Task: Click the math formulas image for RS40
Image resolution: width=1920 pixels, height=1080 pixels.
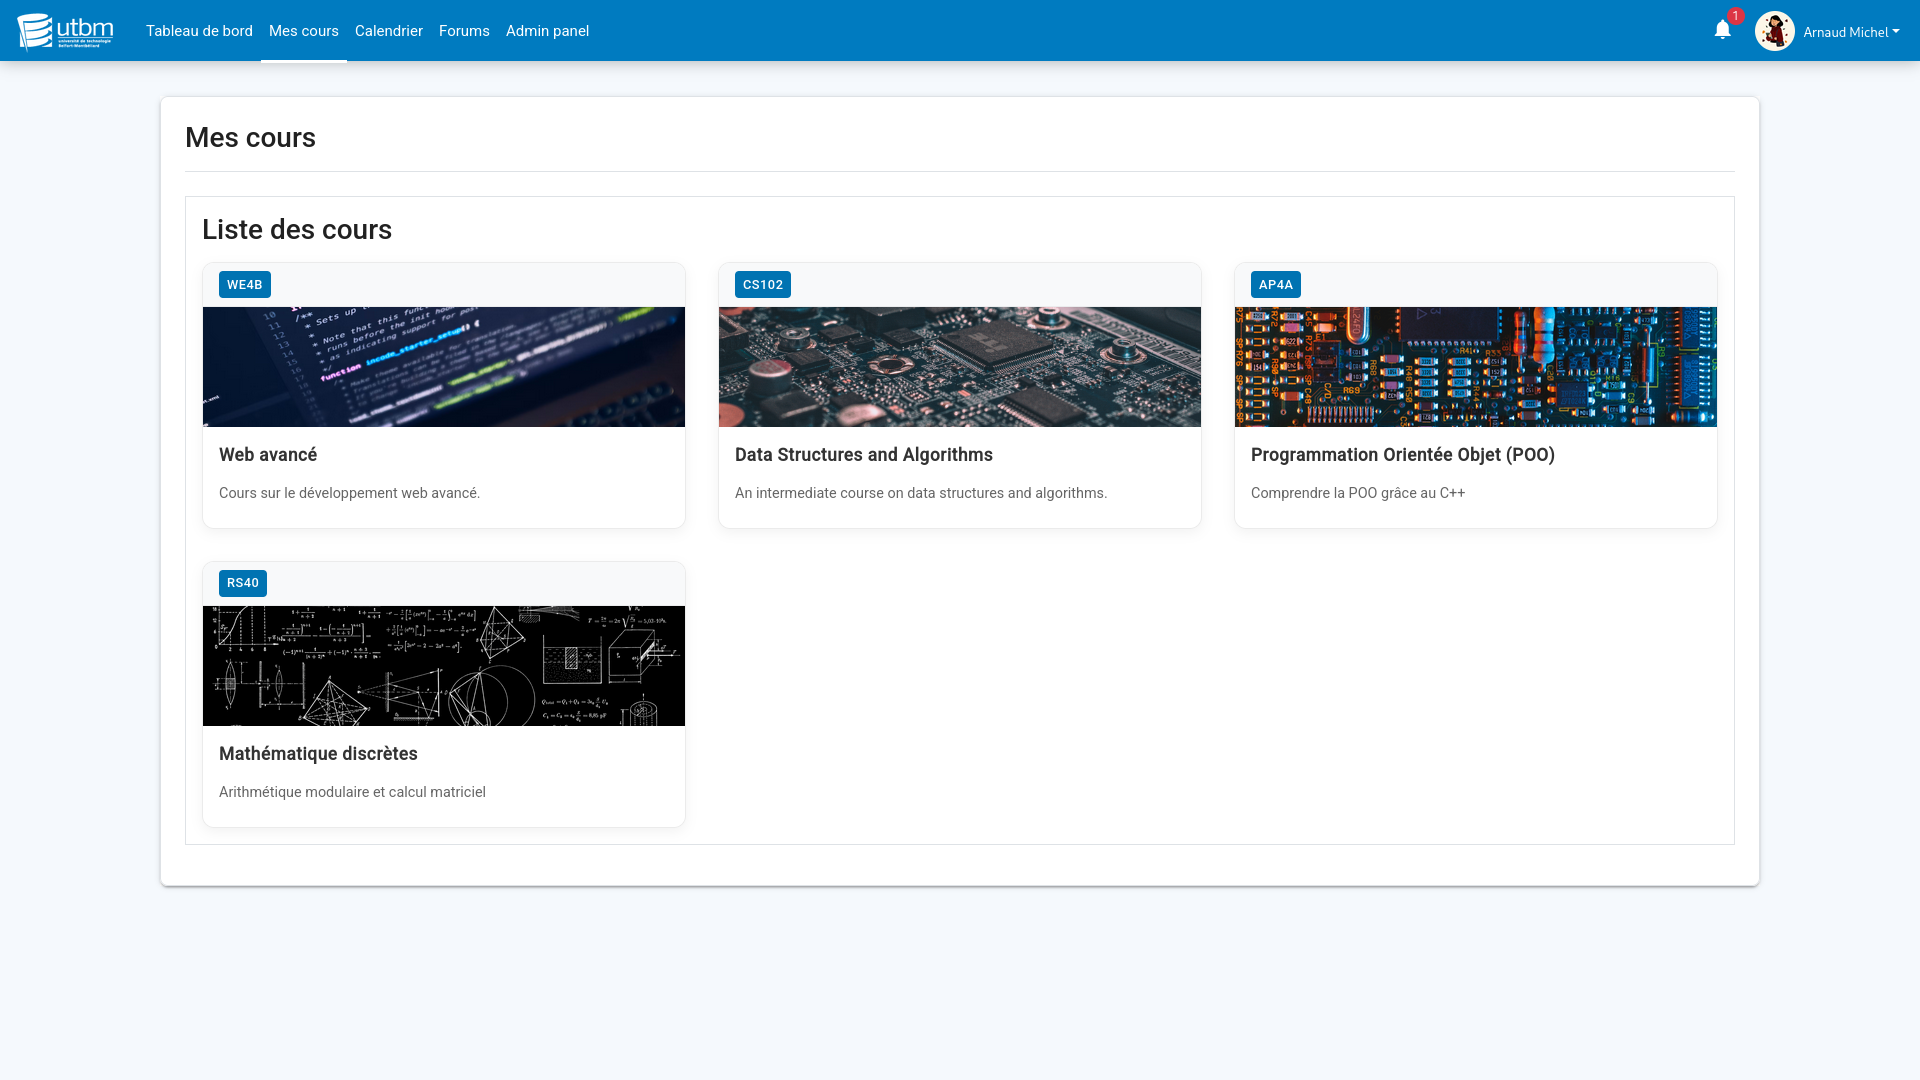Action: 443,666
